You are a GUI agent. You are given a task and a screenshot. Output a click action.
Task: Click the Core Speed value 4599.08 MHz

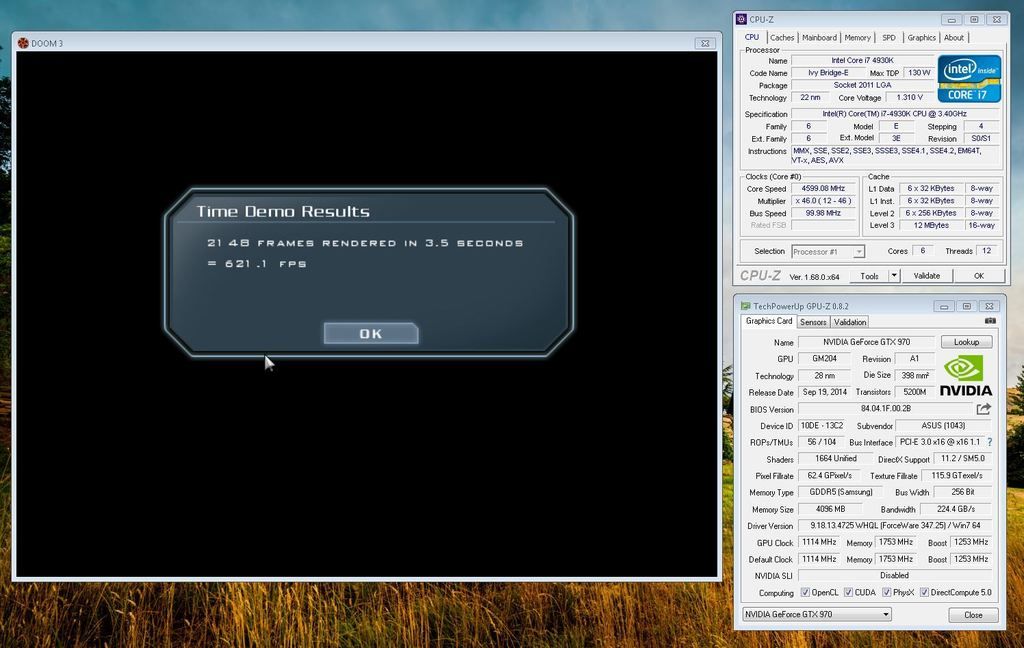click(823, 188)
